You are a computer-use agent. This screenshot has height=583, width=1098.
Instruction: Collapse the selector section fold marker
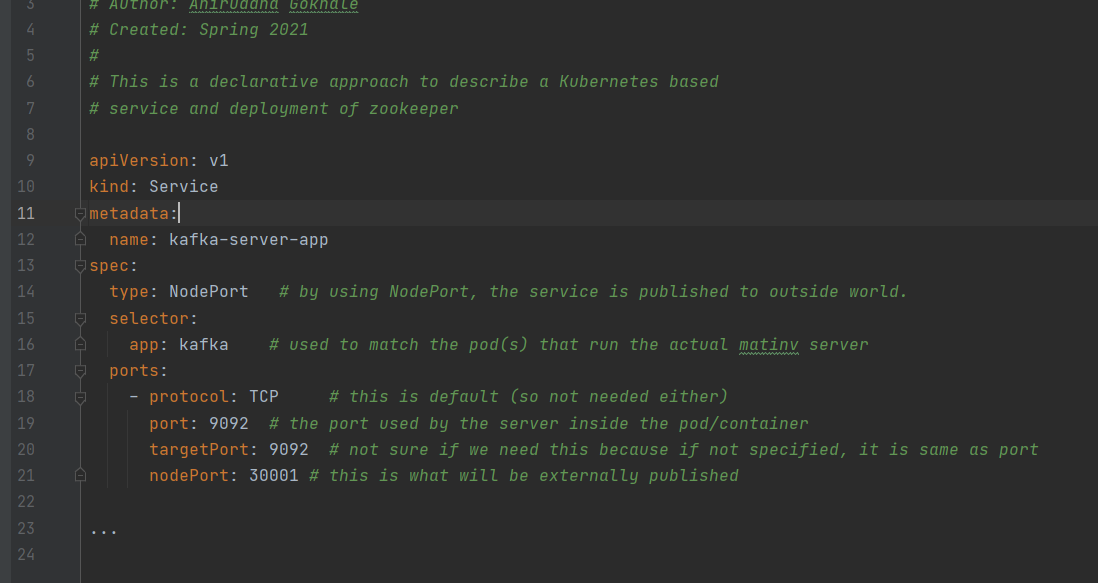pos(80,318)
